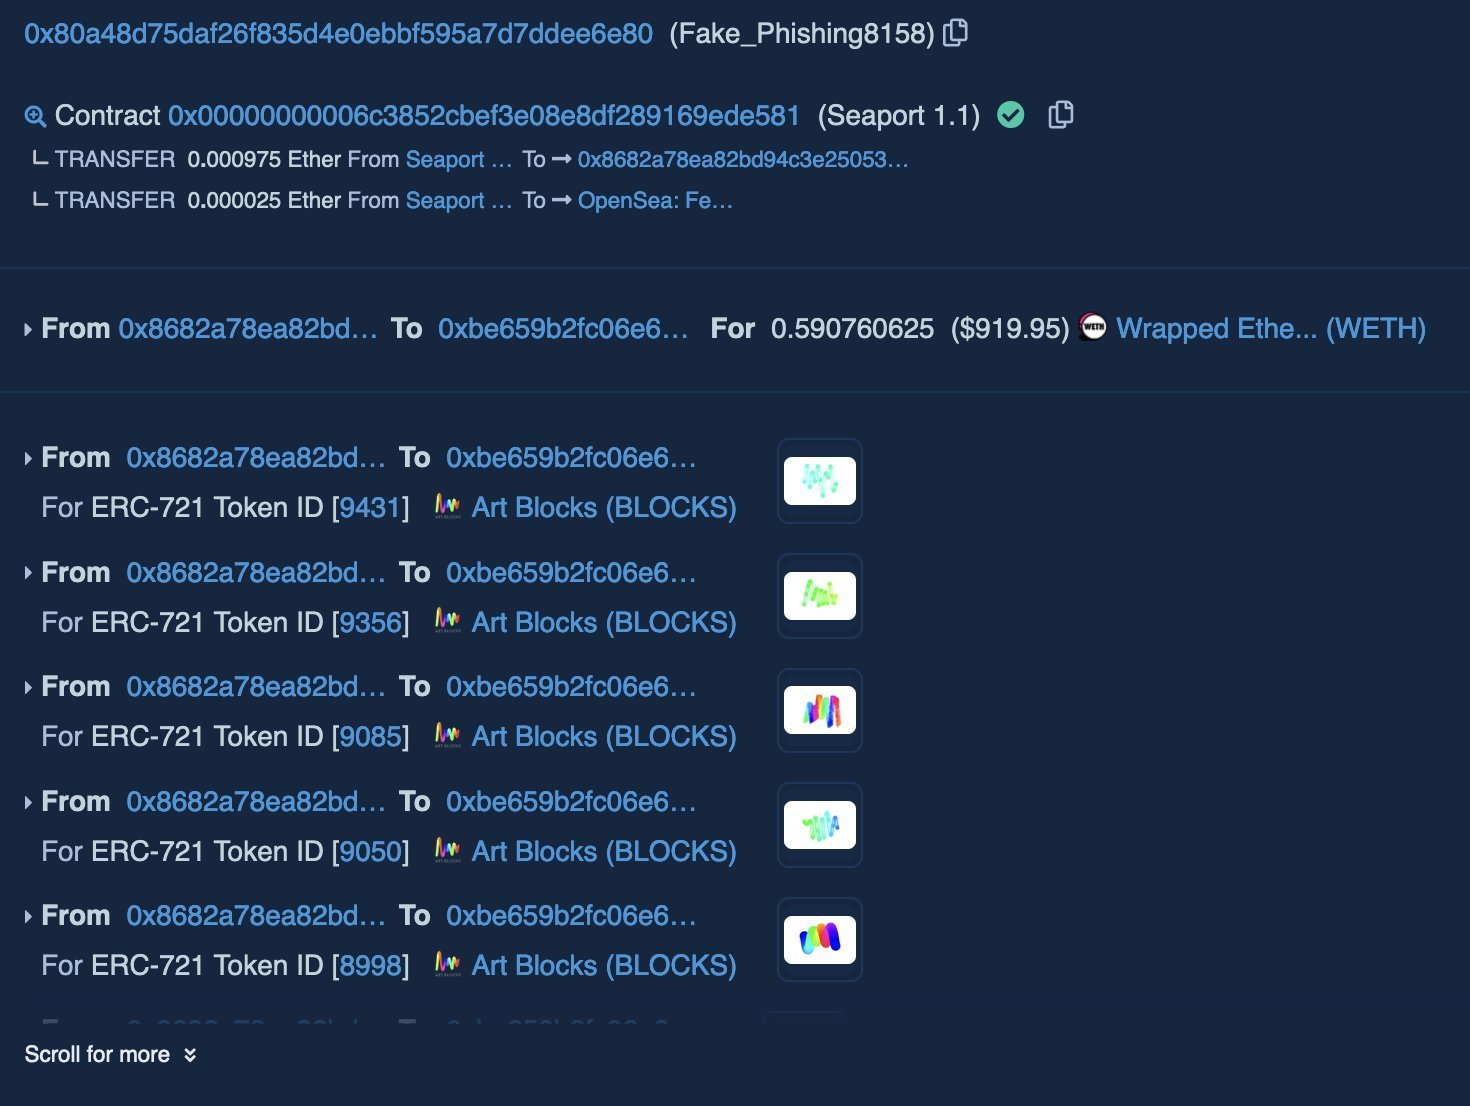Open To address above Token ID 8998
This screenshot has height=1106, width=1470.
coord(571,916)
